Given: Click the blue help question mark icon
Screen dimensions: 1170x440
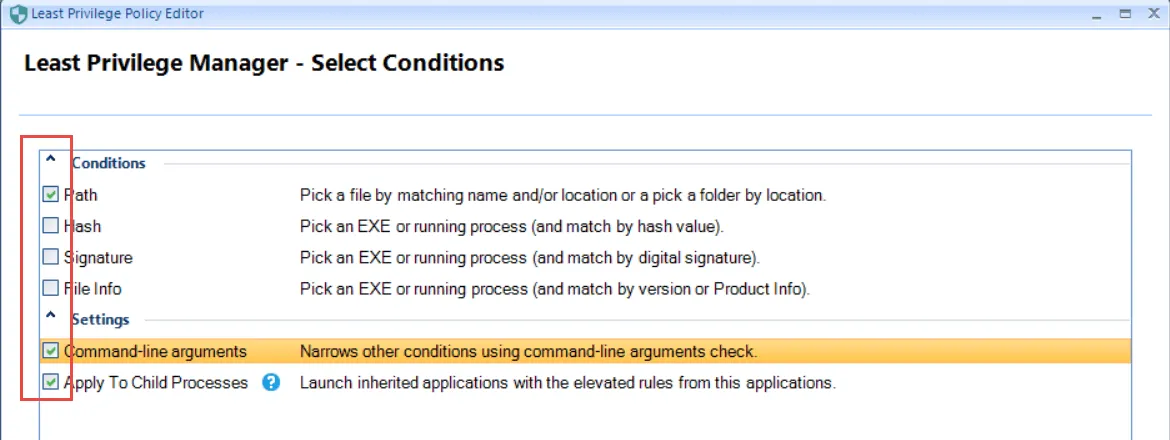Looking at the screenshot, I should pos(271,382).
